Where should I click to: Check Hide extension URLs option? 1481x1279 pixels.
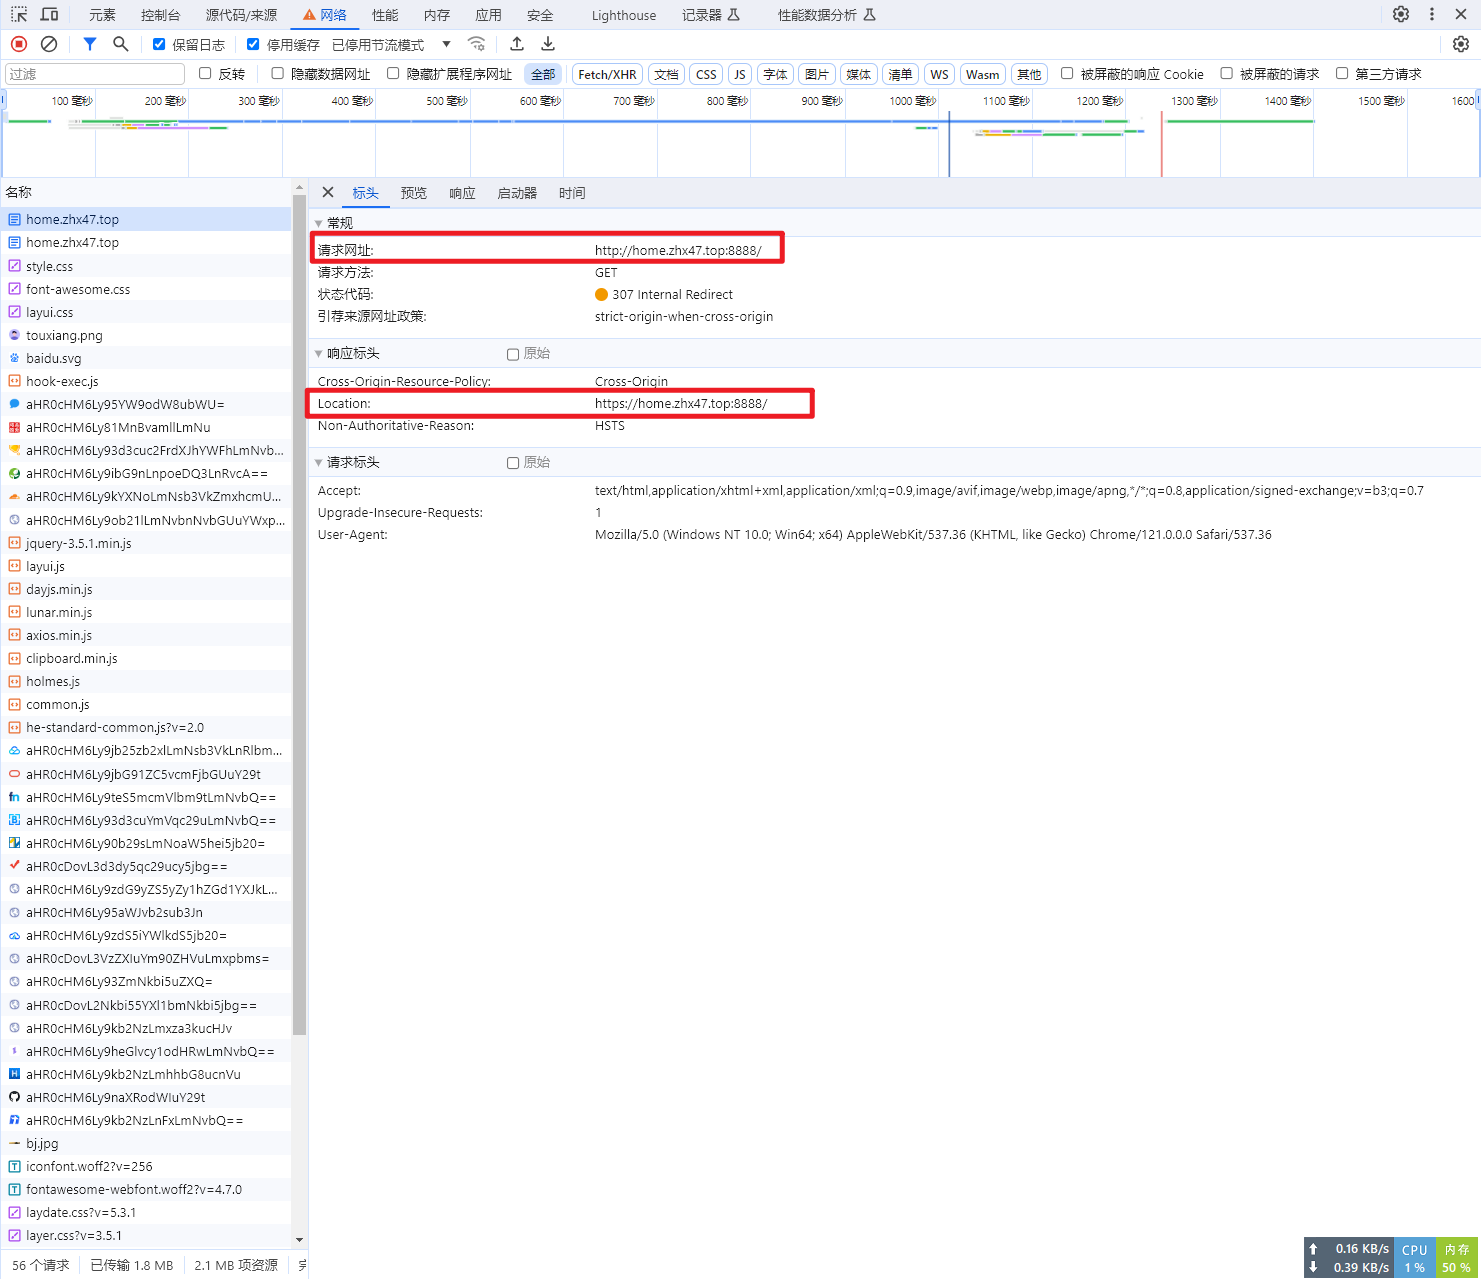click(393, 73)
